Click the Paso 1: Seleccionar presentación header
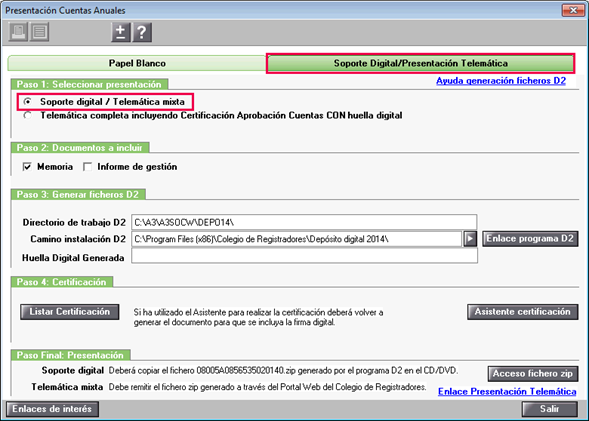Viewport: 589px width, 421px height. (x=89, y=84)
